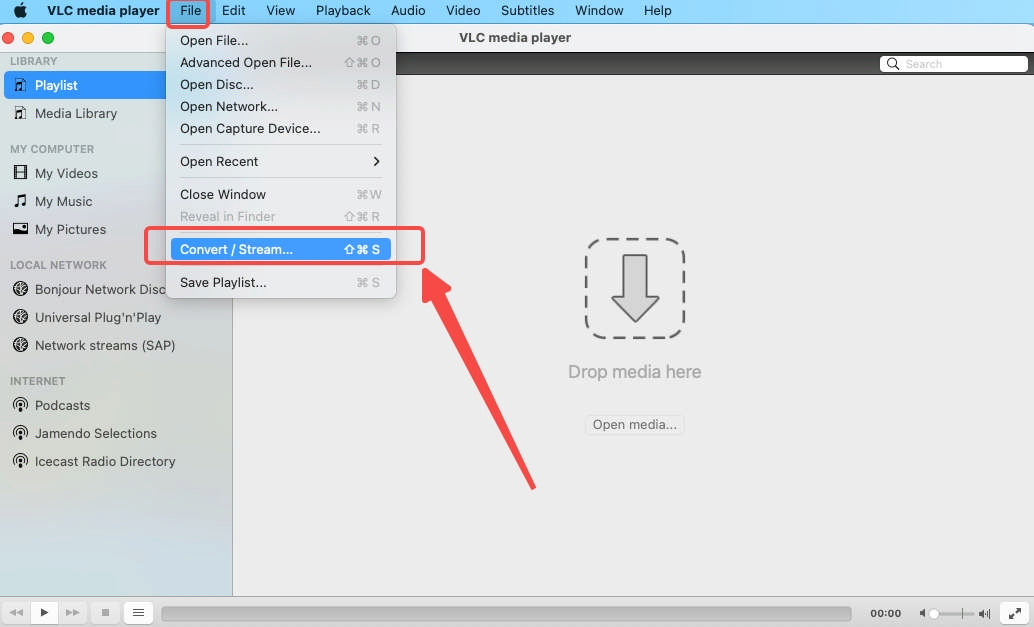This screenshot has width=1034, height=627.
Task: Open the Edit menu
Action: click(x=233, y=11)
